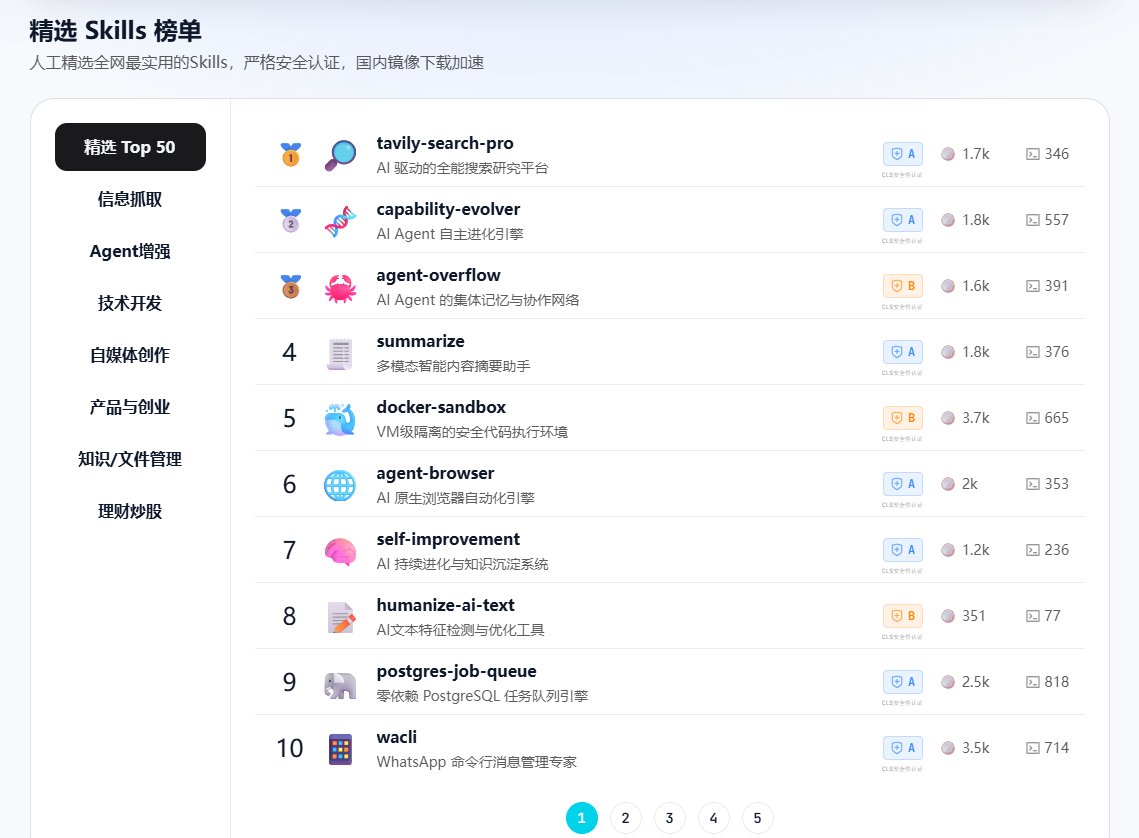Go to page 3 of the list
This screenshot has width=1139, height=838.
(669, 817)
